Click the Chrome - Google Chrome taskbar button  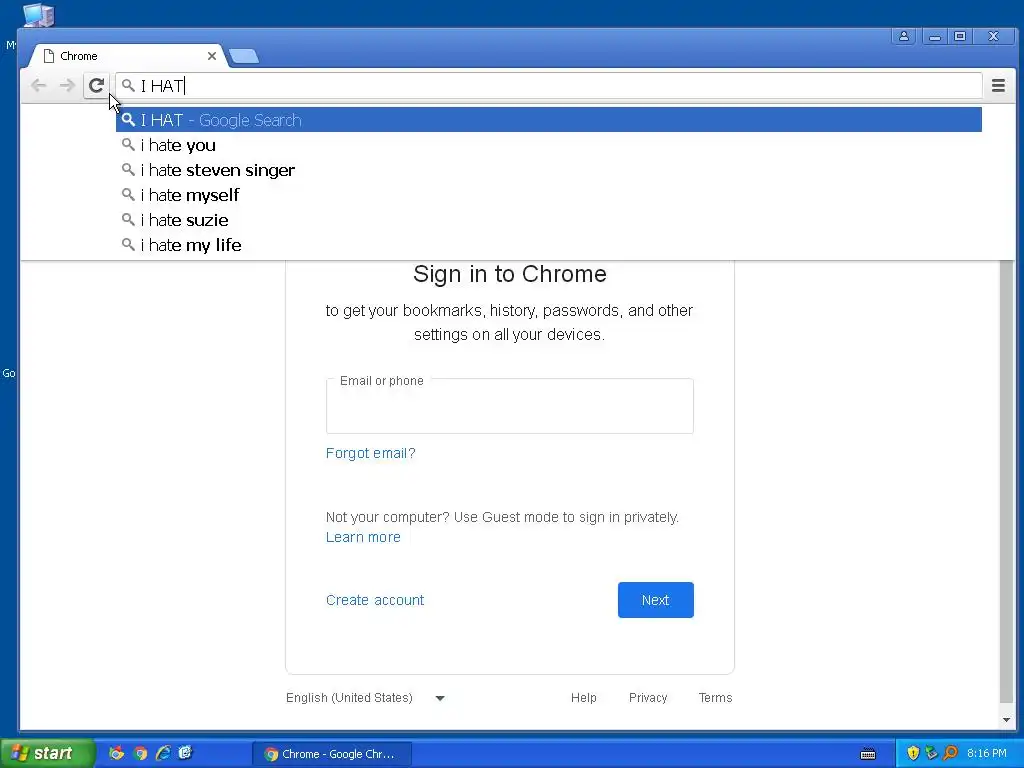(x=332, y=754)
